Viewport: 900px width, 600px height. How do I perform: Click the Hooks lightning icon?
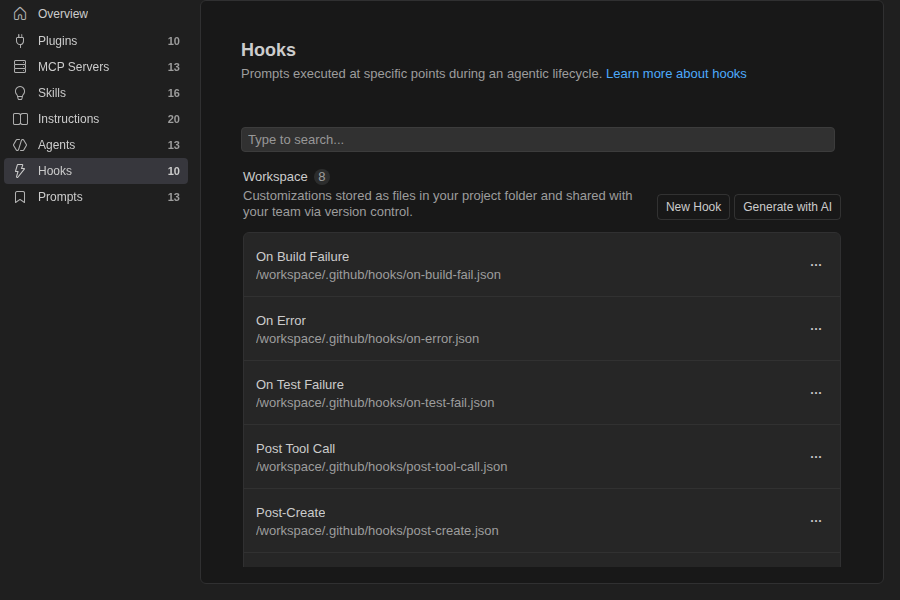[x=20, y=171]
